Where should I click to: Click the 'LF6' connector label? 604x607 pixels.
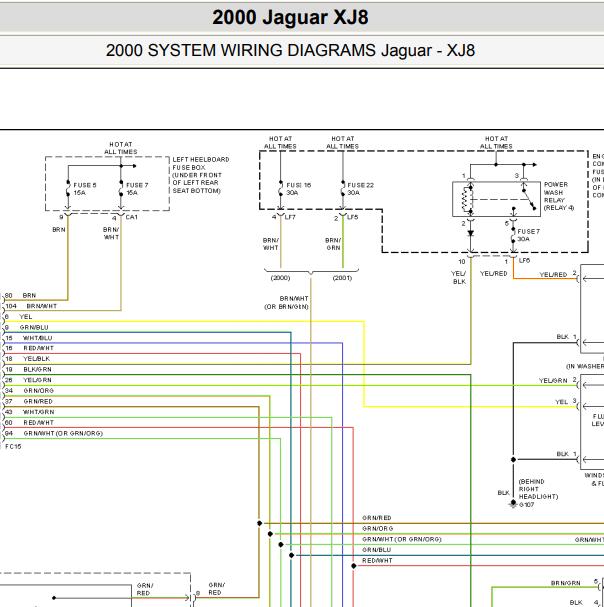coord(524,261)
